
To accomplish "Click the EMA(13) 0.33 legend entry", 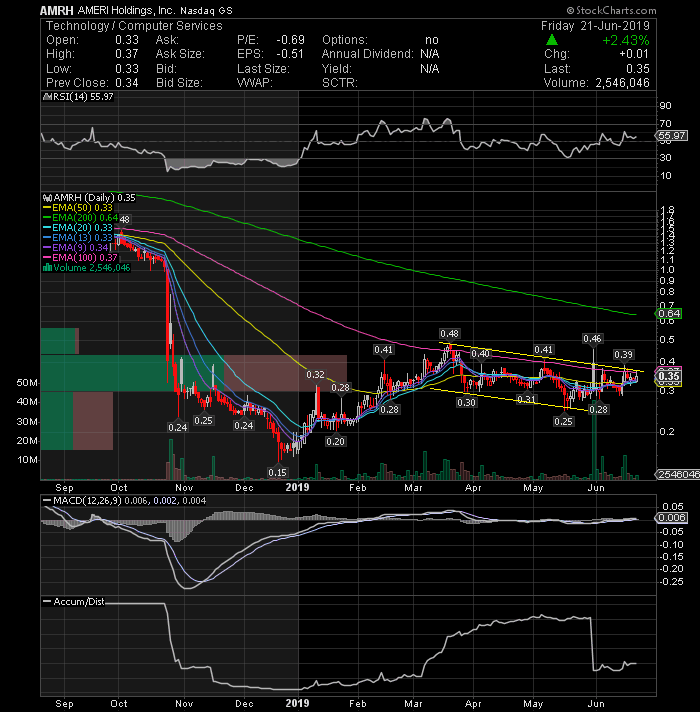I will tap(82, 238).
